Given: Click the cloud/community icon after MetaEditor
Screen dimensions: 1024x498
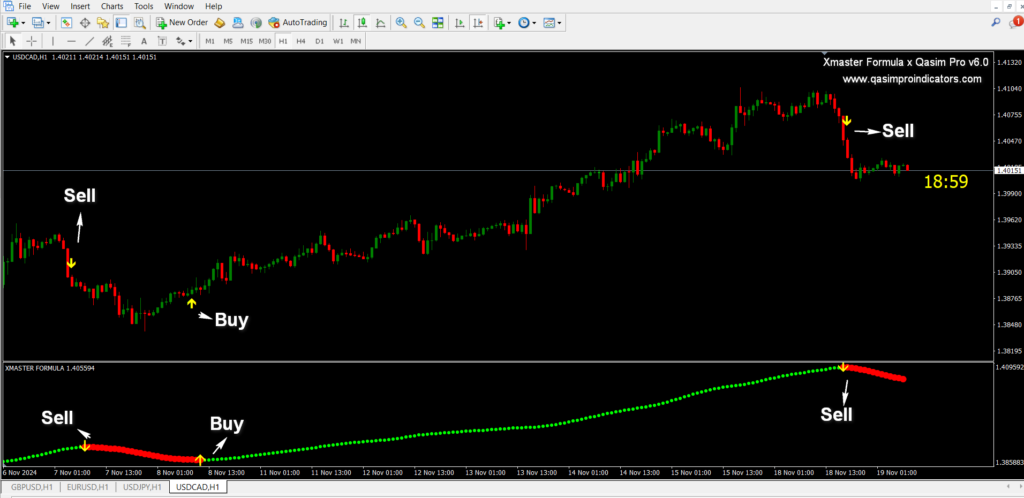Looking at the screenshot, I should (x=238, y=23).
